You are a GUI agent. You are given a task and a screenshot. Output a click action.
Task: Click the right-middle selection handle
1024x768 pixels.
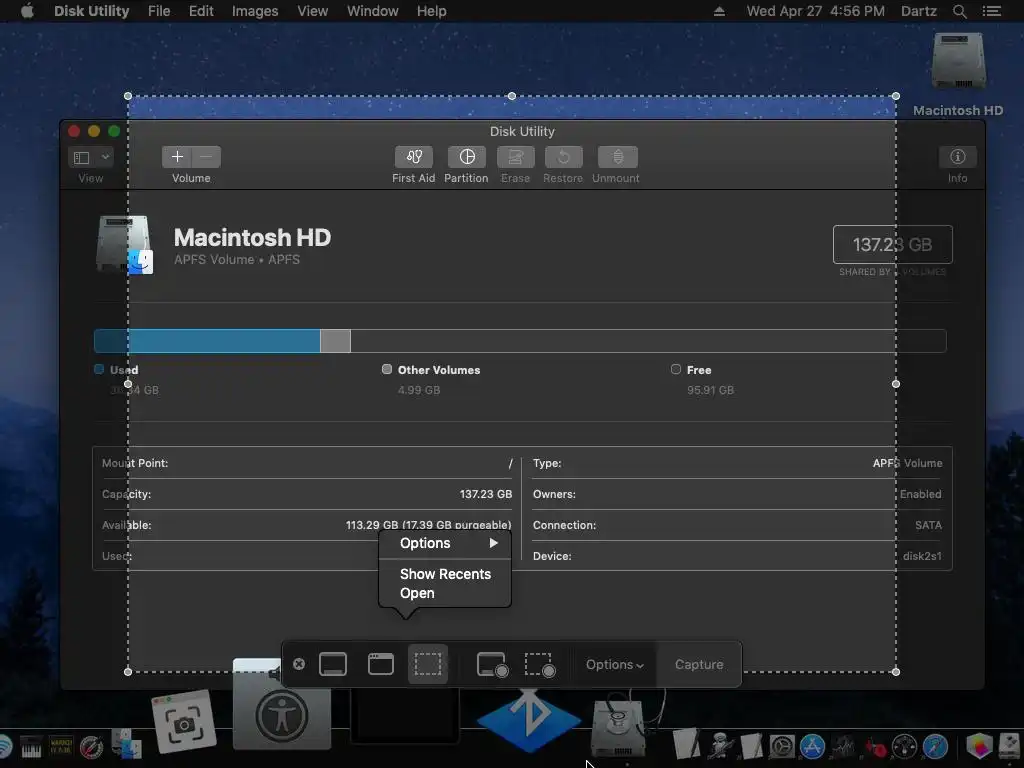click(x=896, y=384)
